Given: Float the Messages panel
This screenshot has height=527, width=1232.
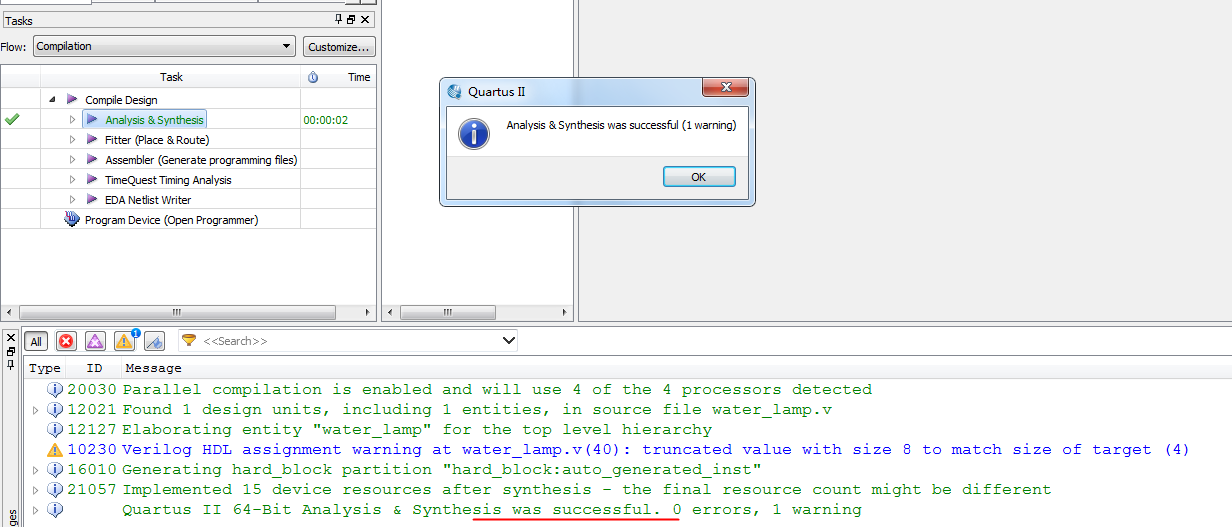Looking at the screenshot, I should tap(11, 352).
